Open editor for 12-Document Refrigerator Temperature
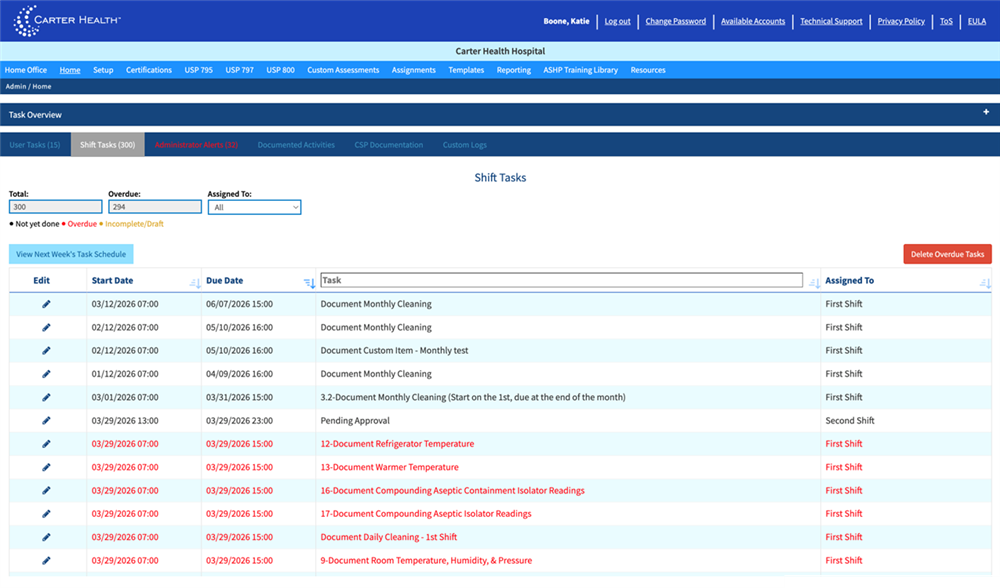1000x588 pixels. tap(46, 444)
